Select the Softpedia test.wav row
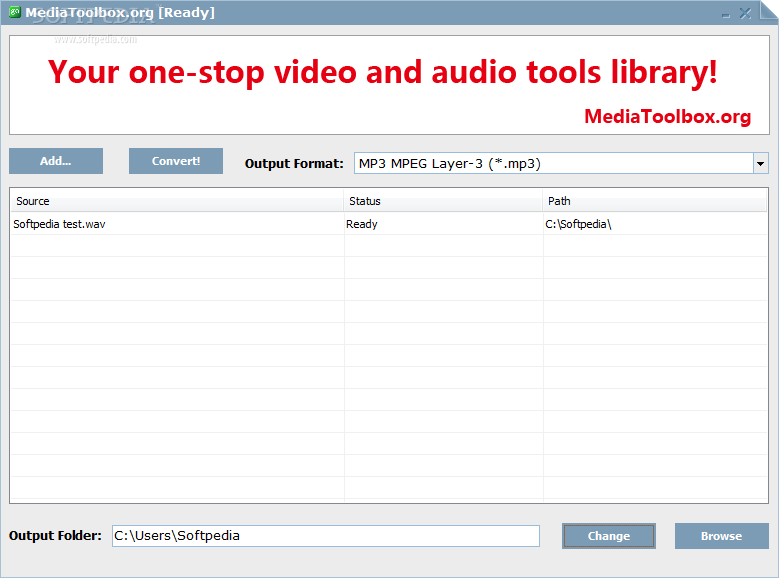Image resolution: width=779 pixels, height=578 pixels. (389, 224)
